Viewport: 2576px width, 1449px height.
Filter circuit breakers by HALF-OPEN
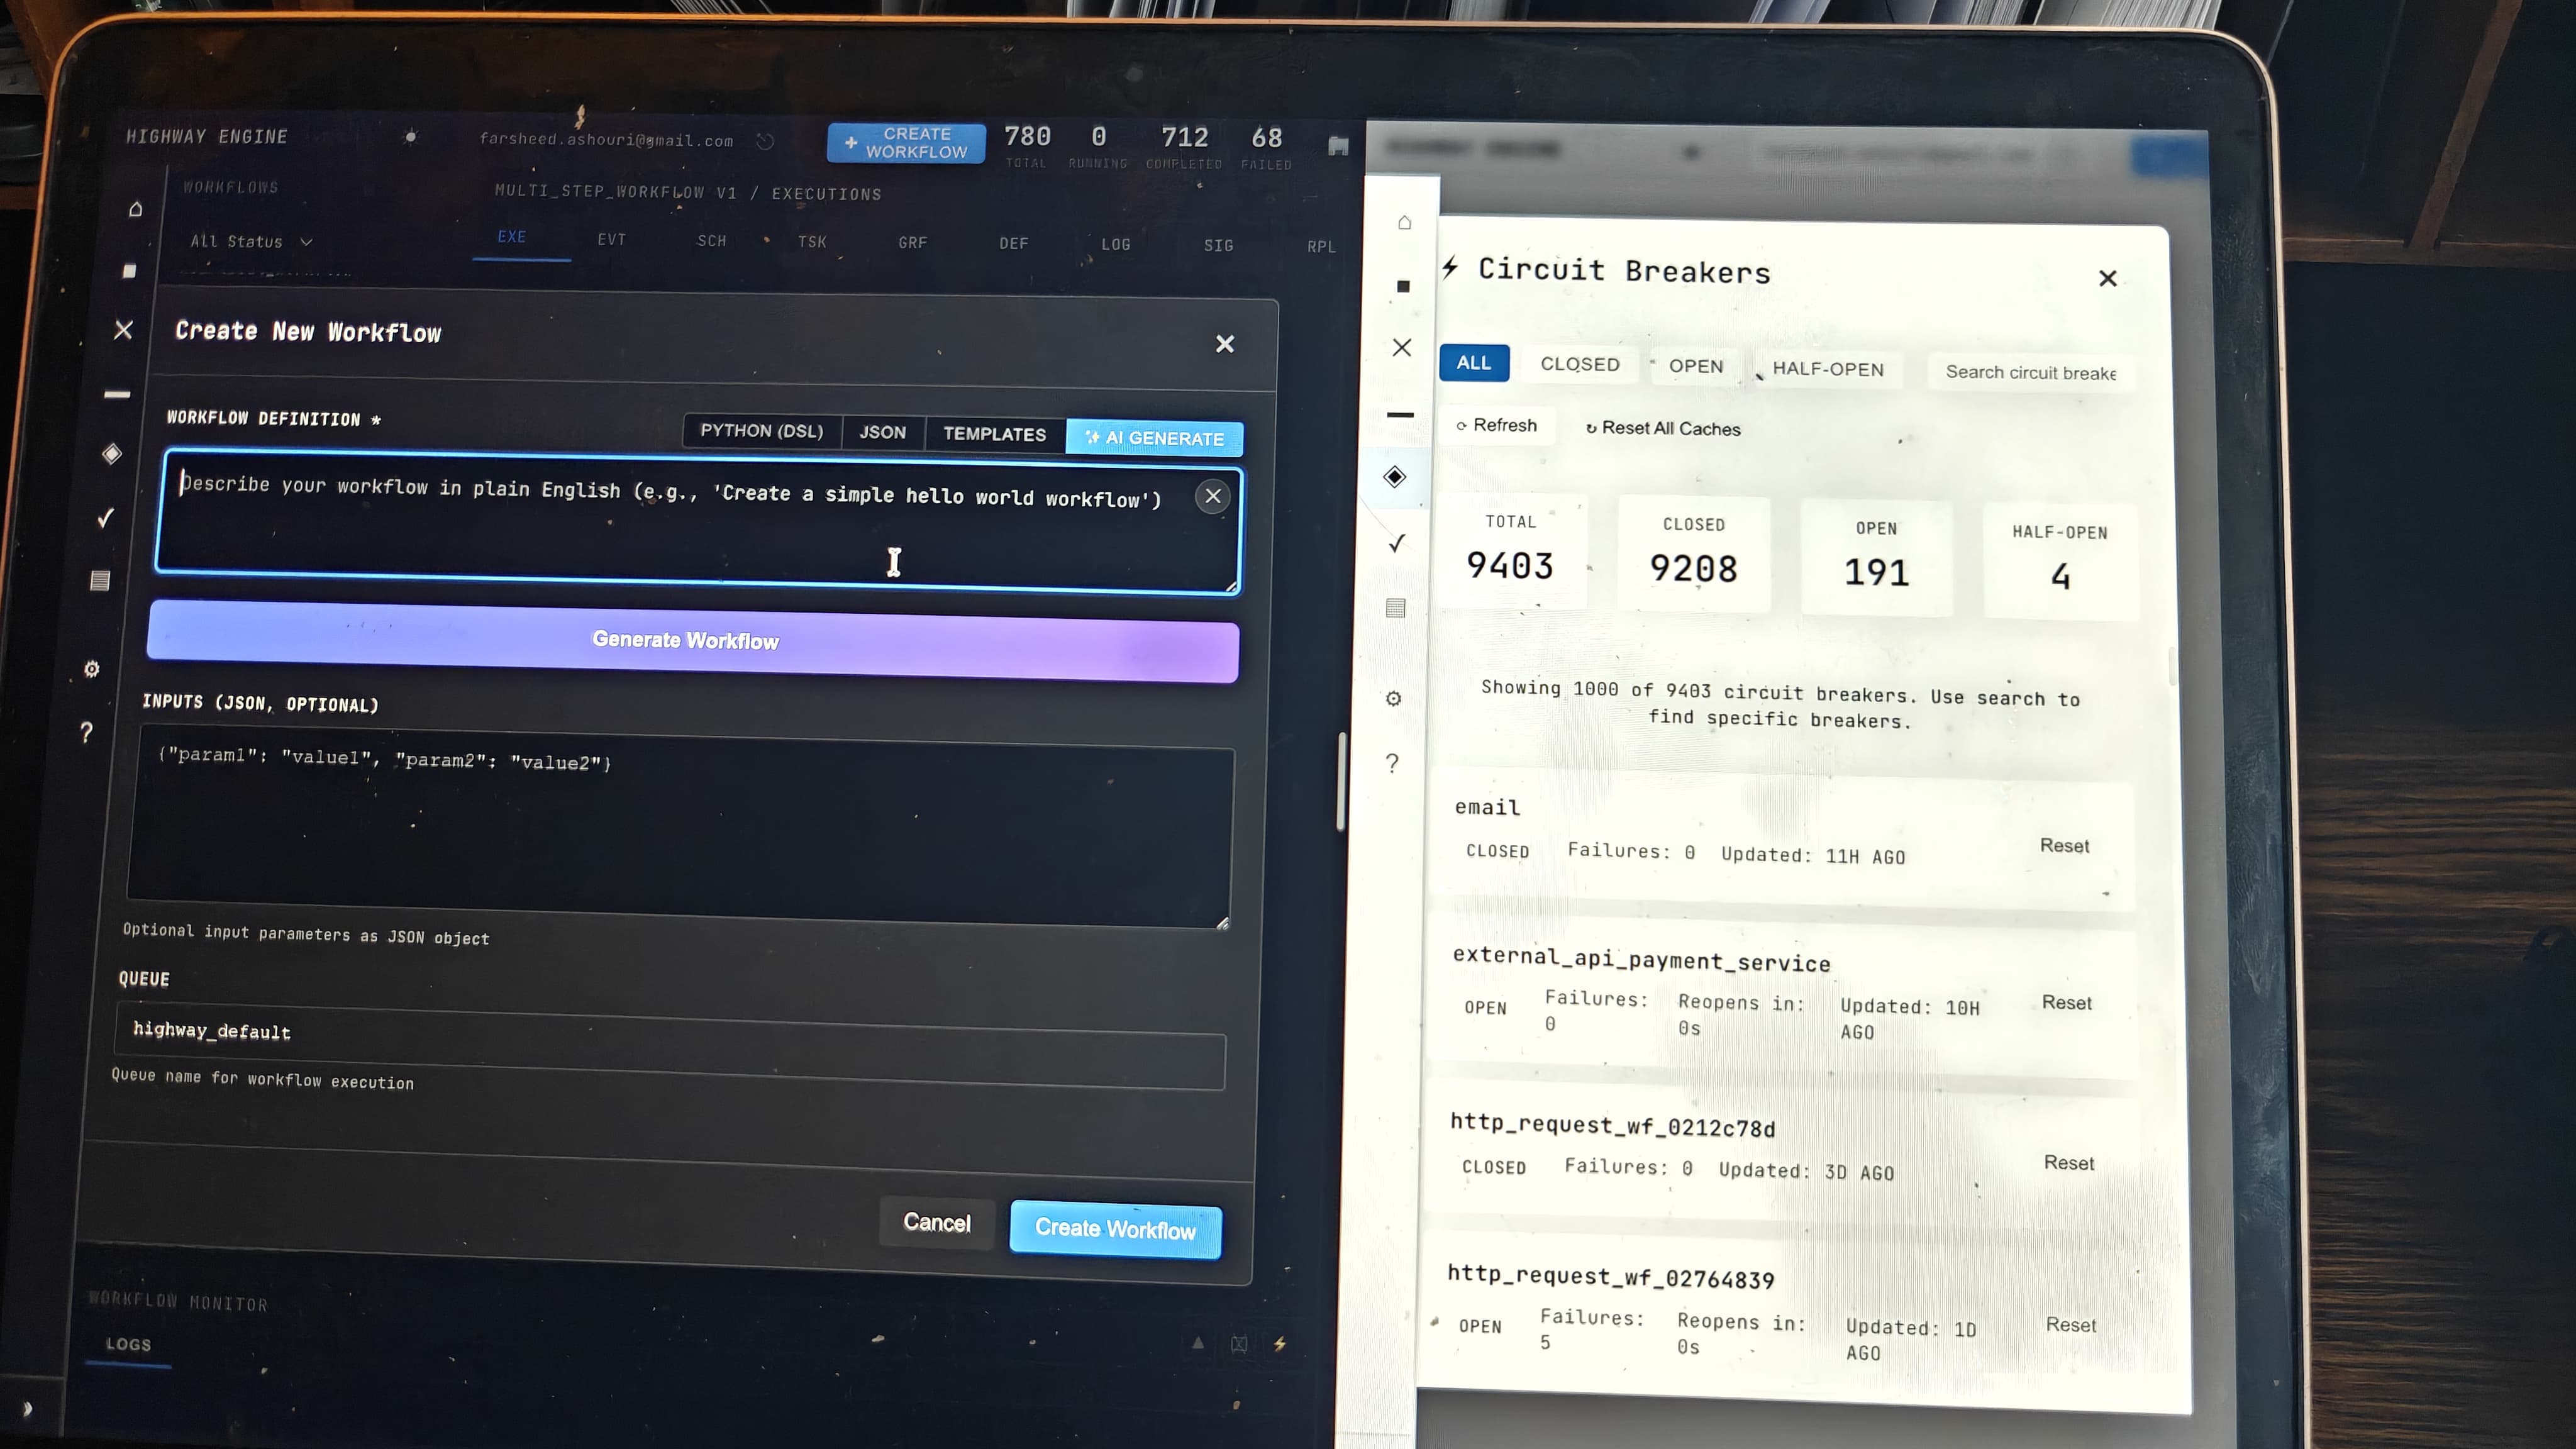1827,369
